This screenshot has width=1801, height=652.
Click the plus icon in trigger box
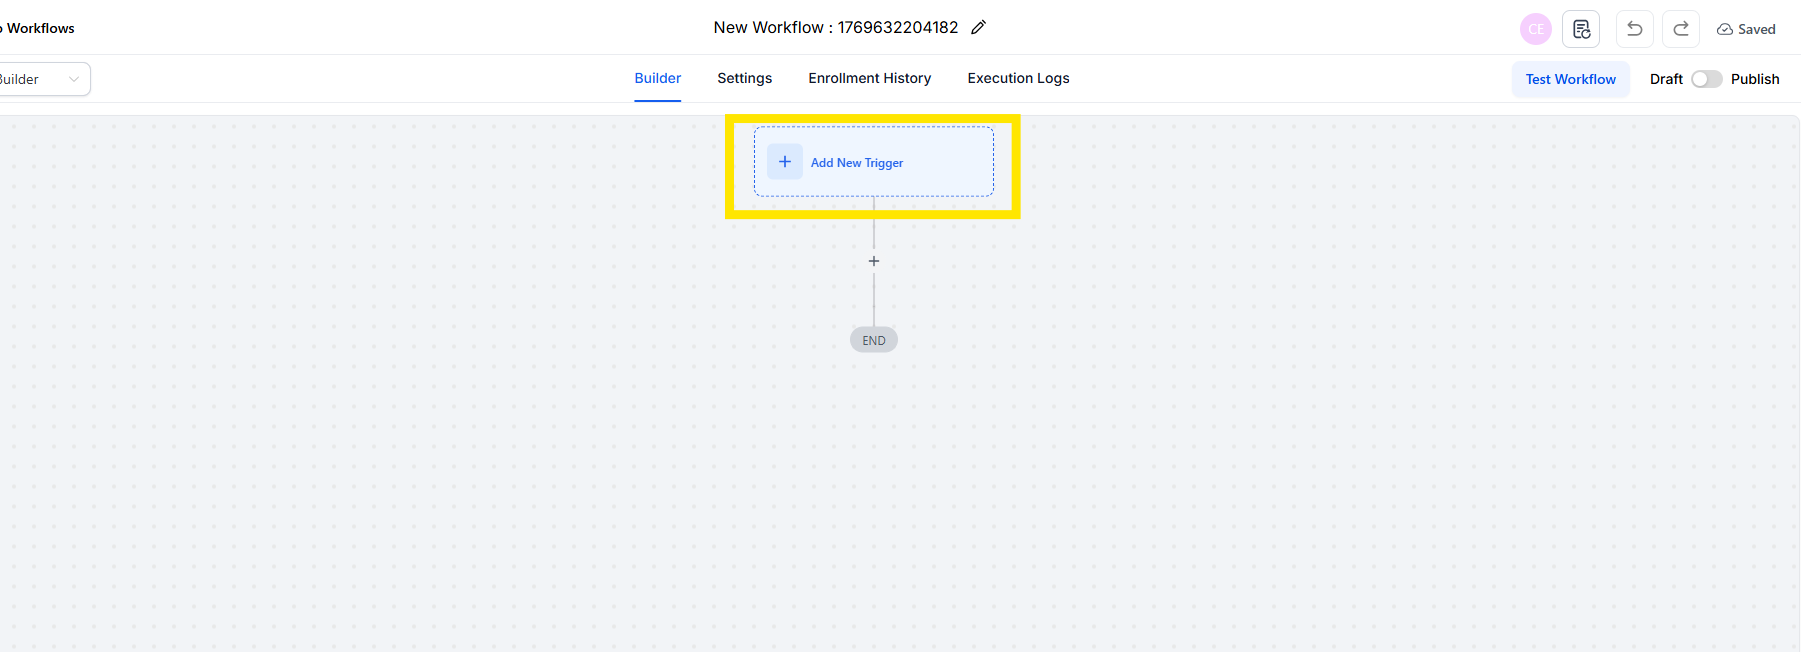click(785, 162)
